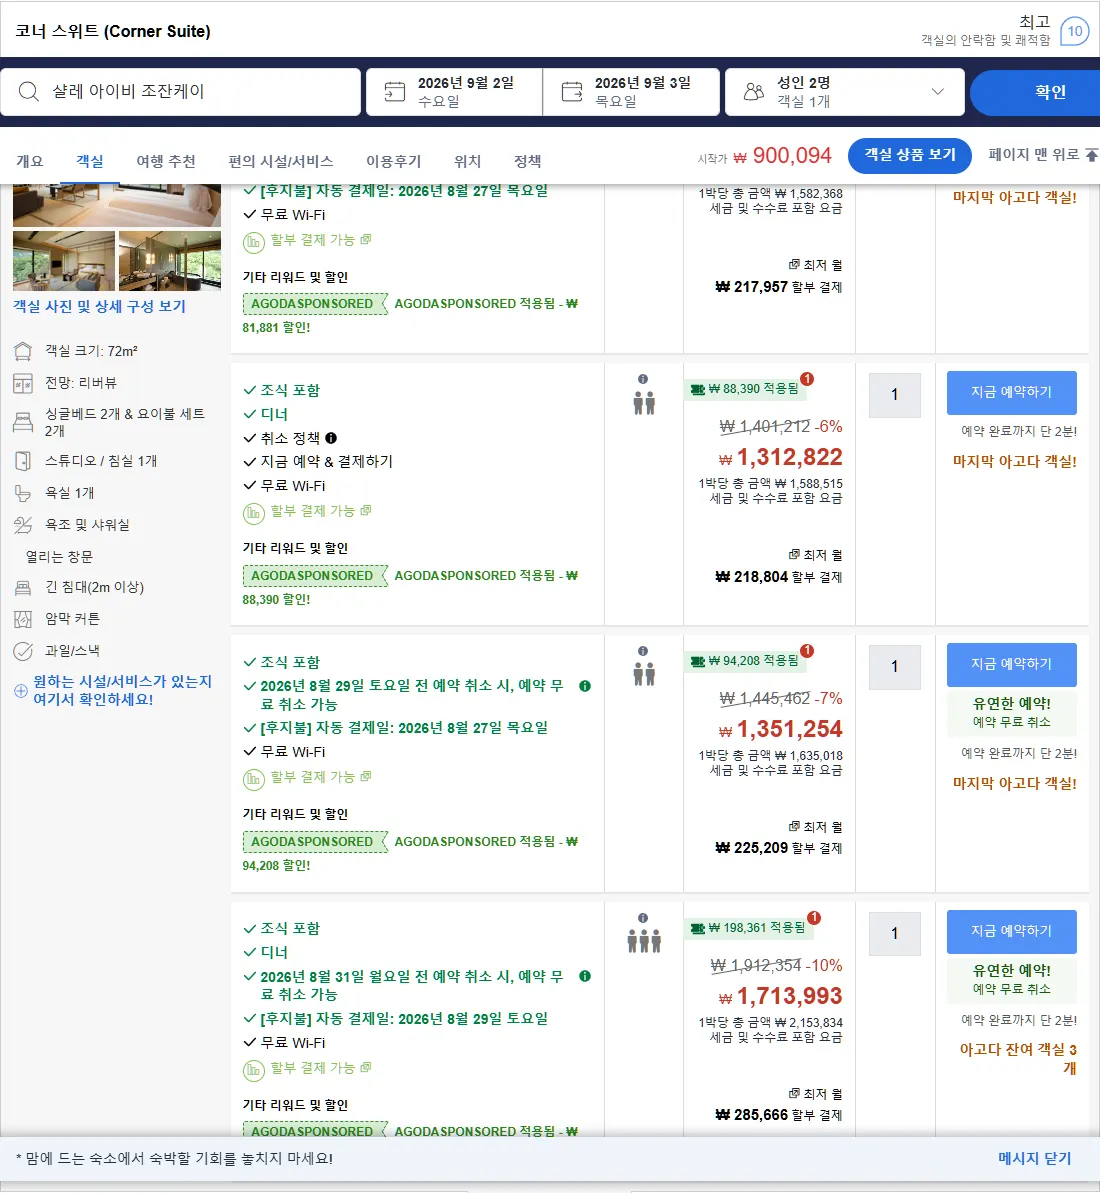Open room quantity selector in ₩1,713,993 row
The width and height of the screenshot is (1100, 1193).
click(x=895, y=934)
